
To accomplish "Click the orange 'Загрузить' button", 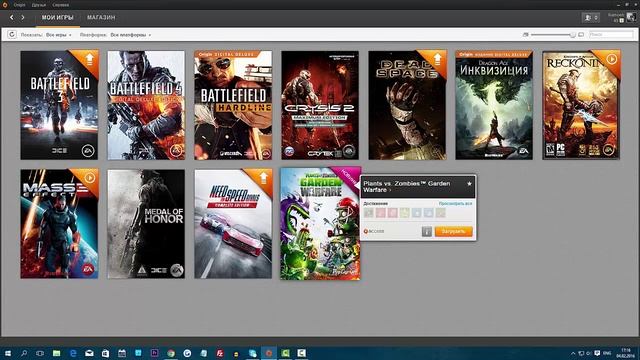I will pos(454,231).
